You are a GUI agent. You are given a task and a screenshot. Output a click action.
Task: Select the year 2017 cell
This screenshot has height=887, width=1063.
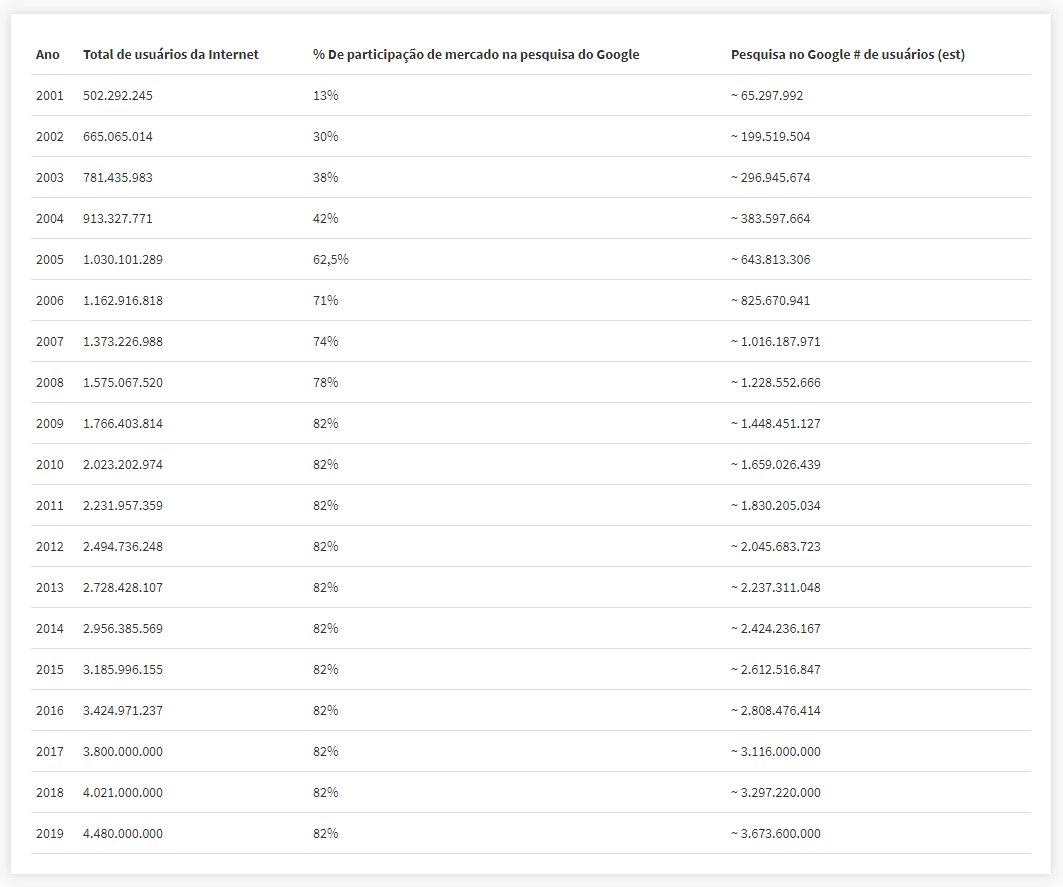(49, 752)
